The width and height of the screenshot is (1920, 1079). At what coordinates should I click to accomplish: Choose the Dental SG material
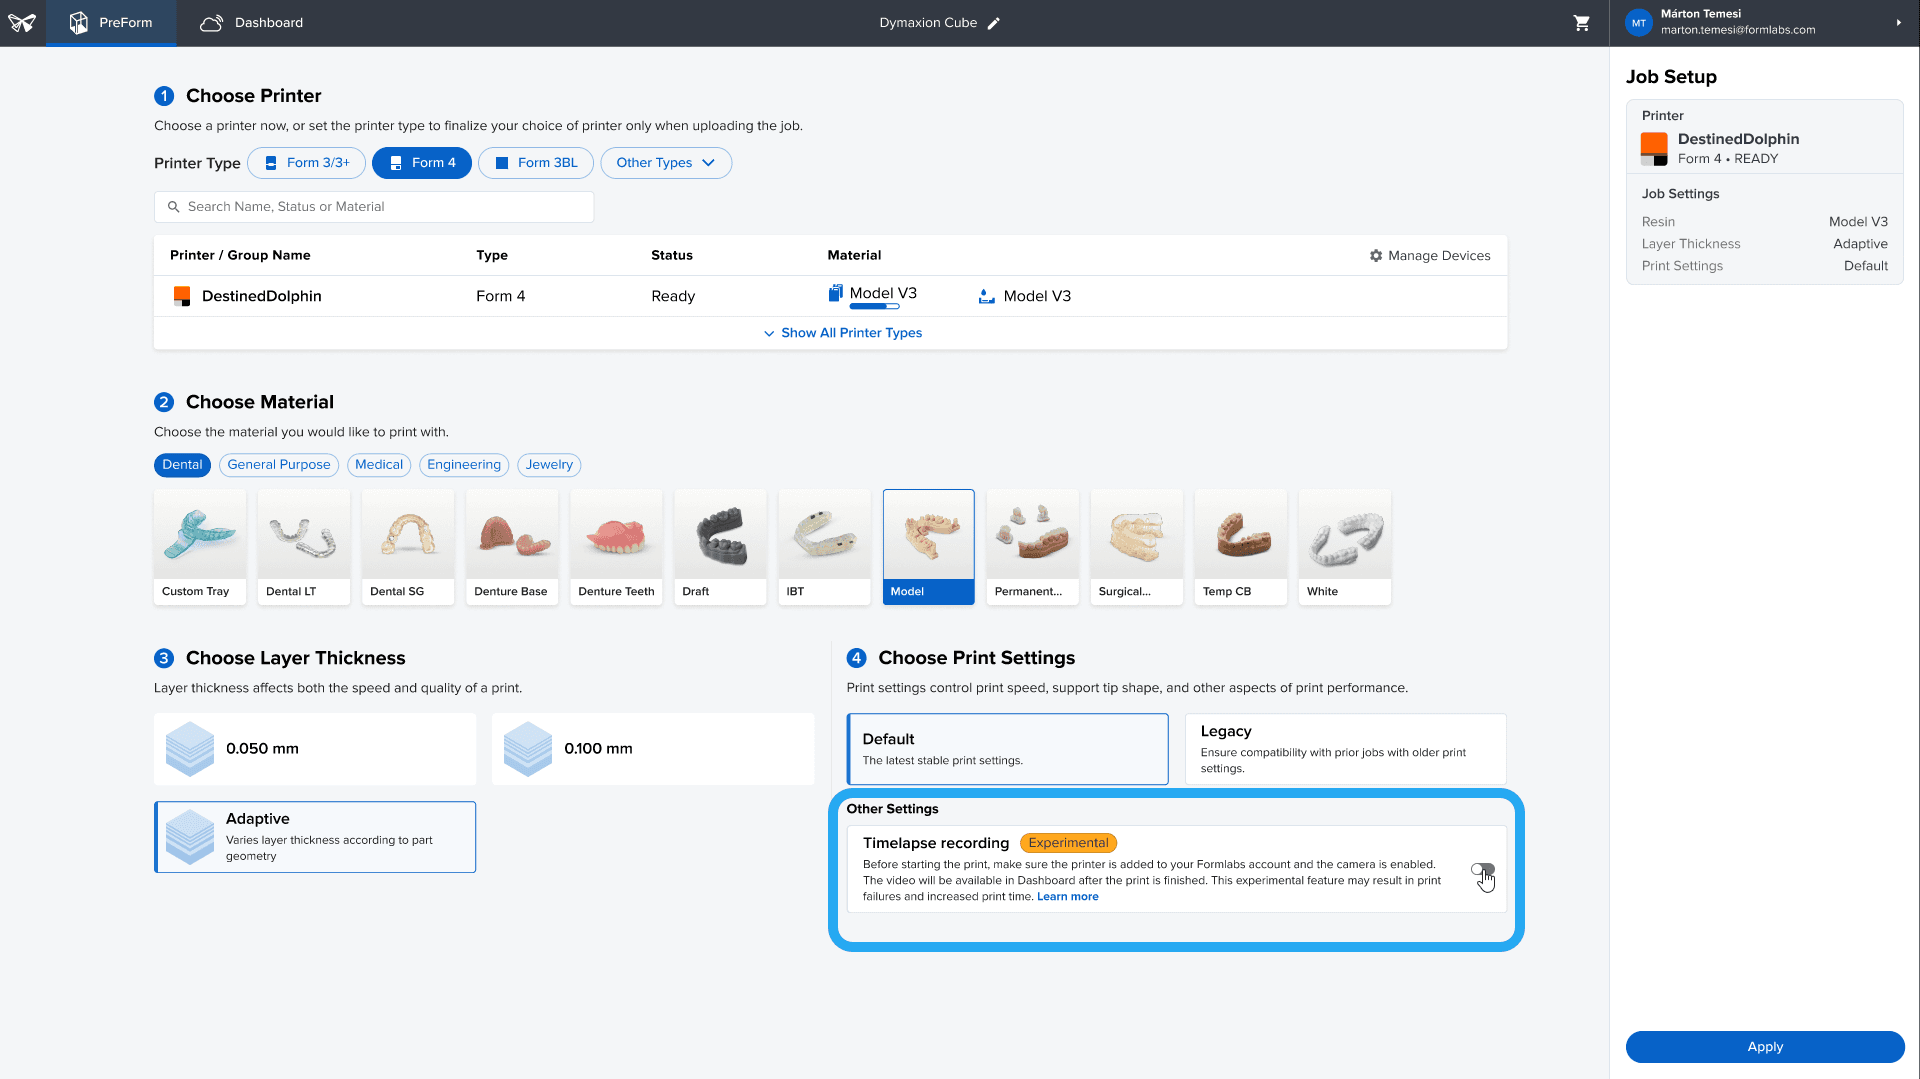click(x=408, y=547)
